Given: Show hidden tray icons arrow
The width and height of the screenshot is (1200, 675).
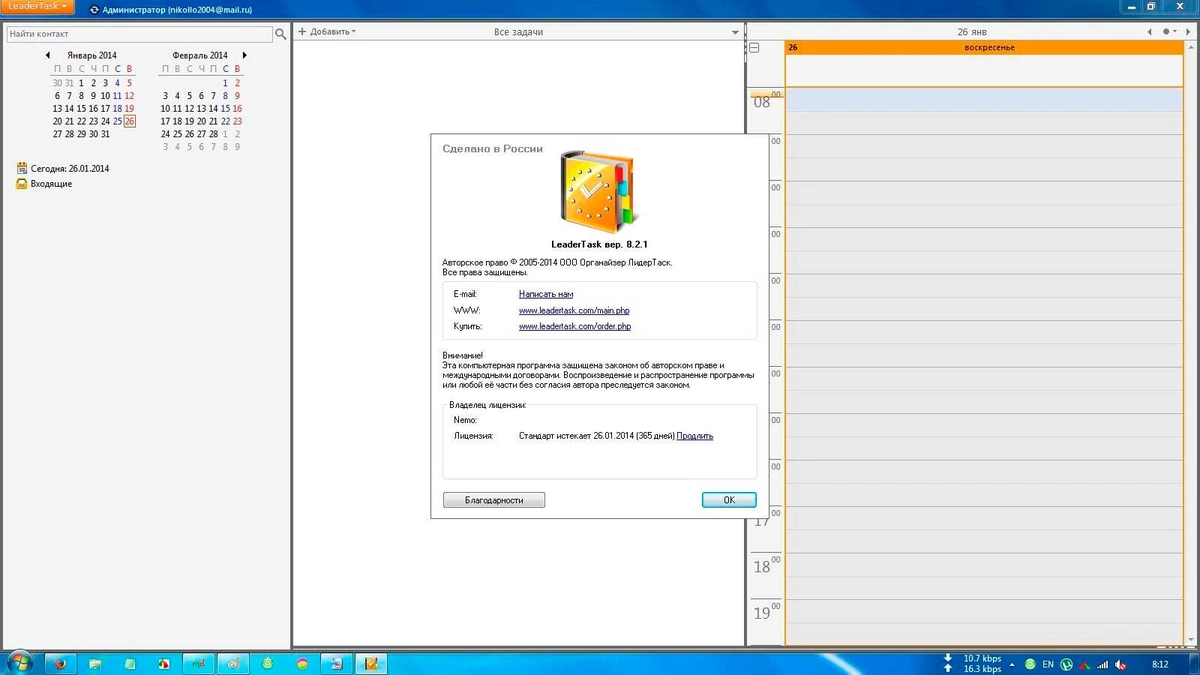Looking at the screenshot, I should (1012, 664).
